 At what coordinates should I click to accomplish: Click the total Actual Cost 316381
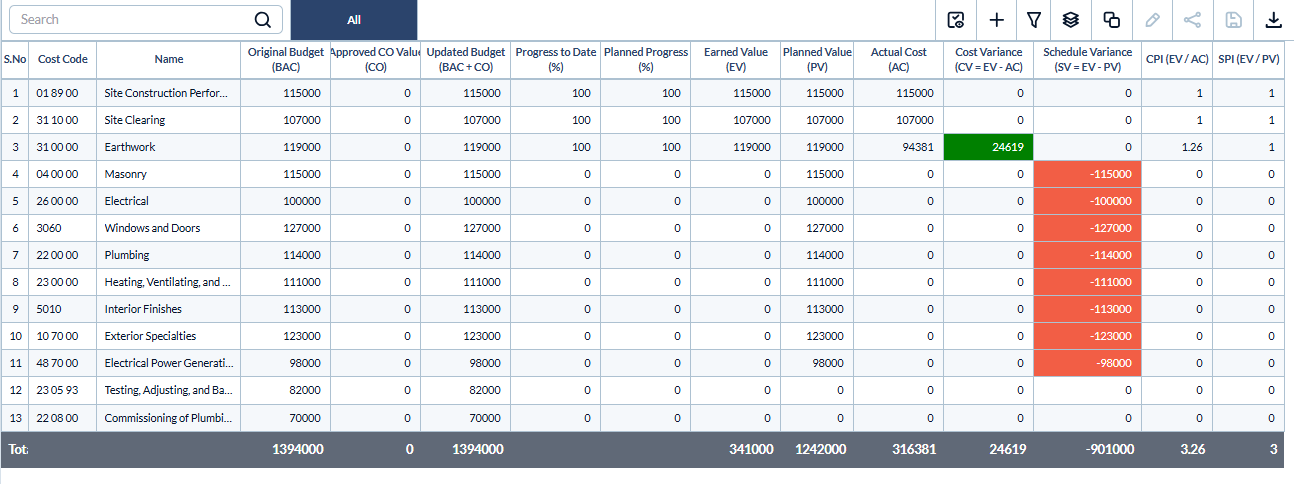(x=914, y=450)
